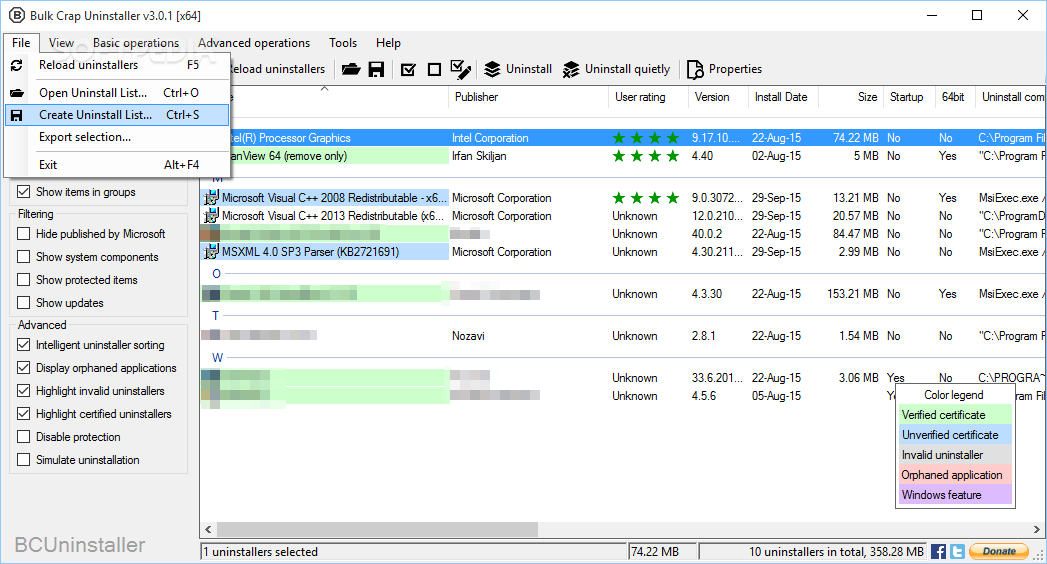The image size is (1047, 564).
Task: Sort by User rating column header
Action: click(648, 97)
